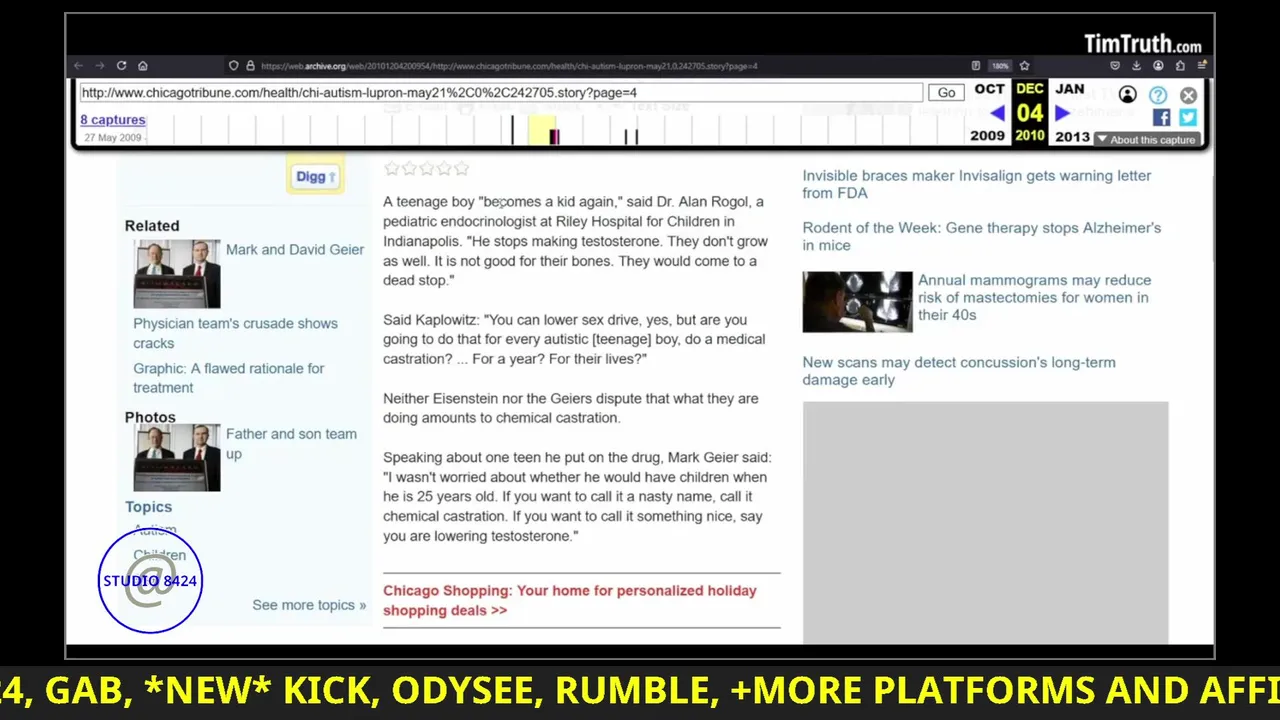Open Wayback Machine help question mark

tap(1158, 95)
